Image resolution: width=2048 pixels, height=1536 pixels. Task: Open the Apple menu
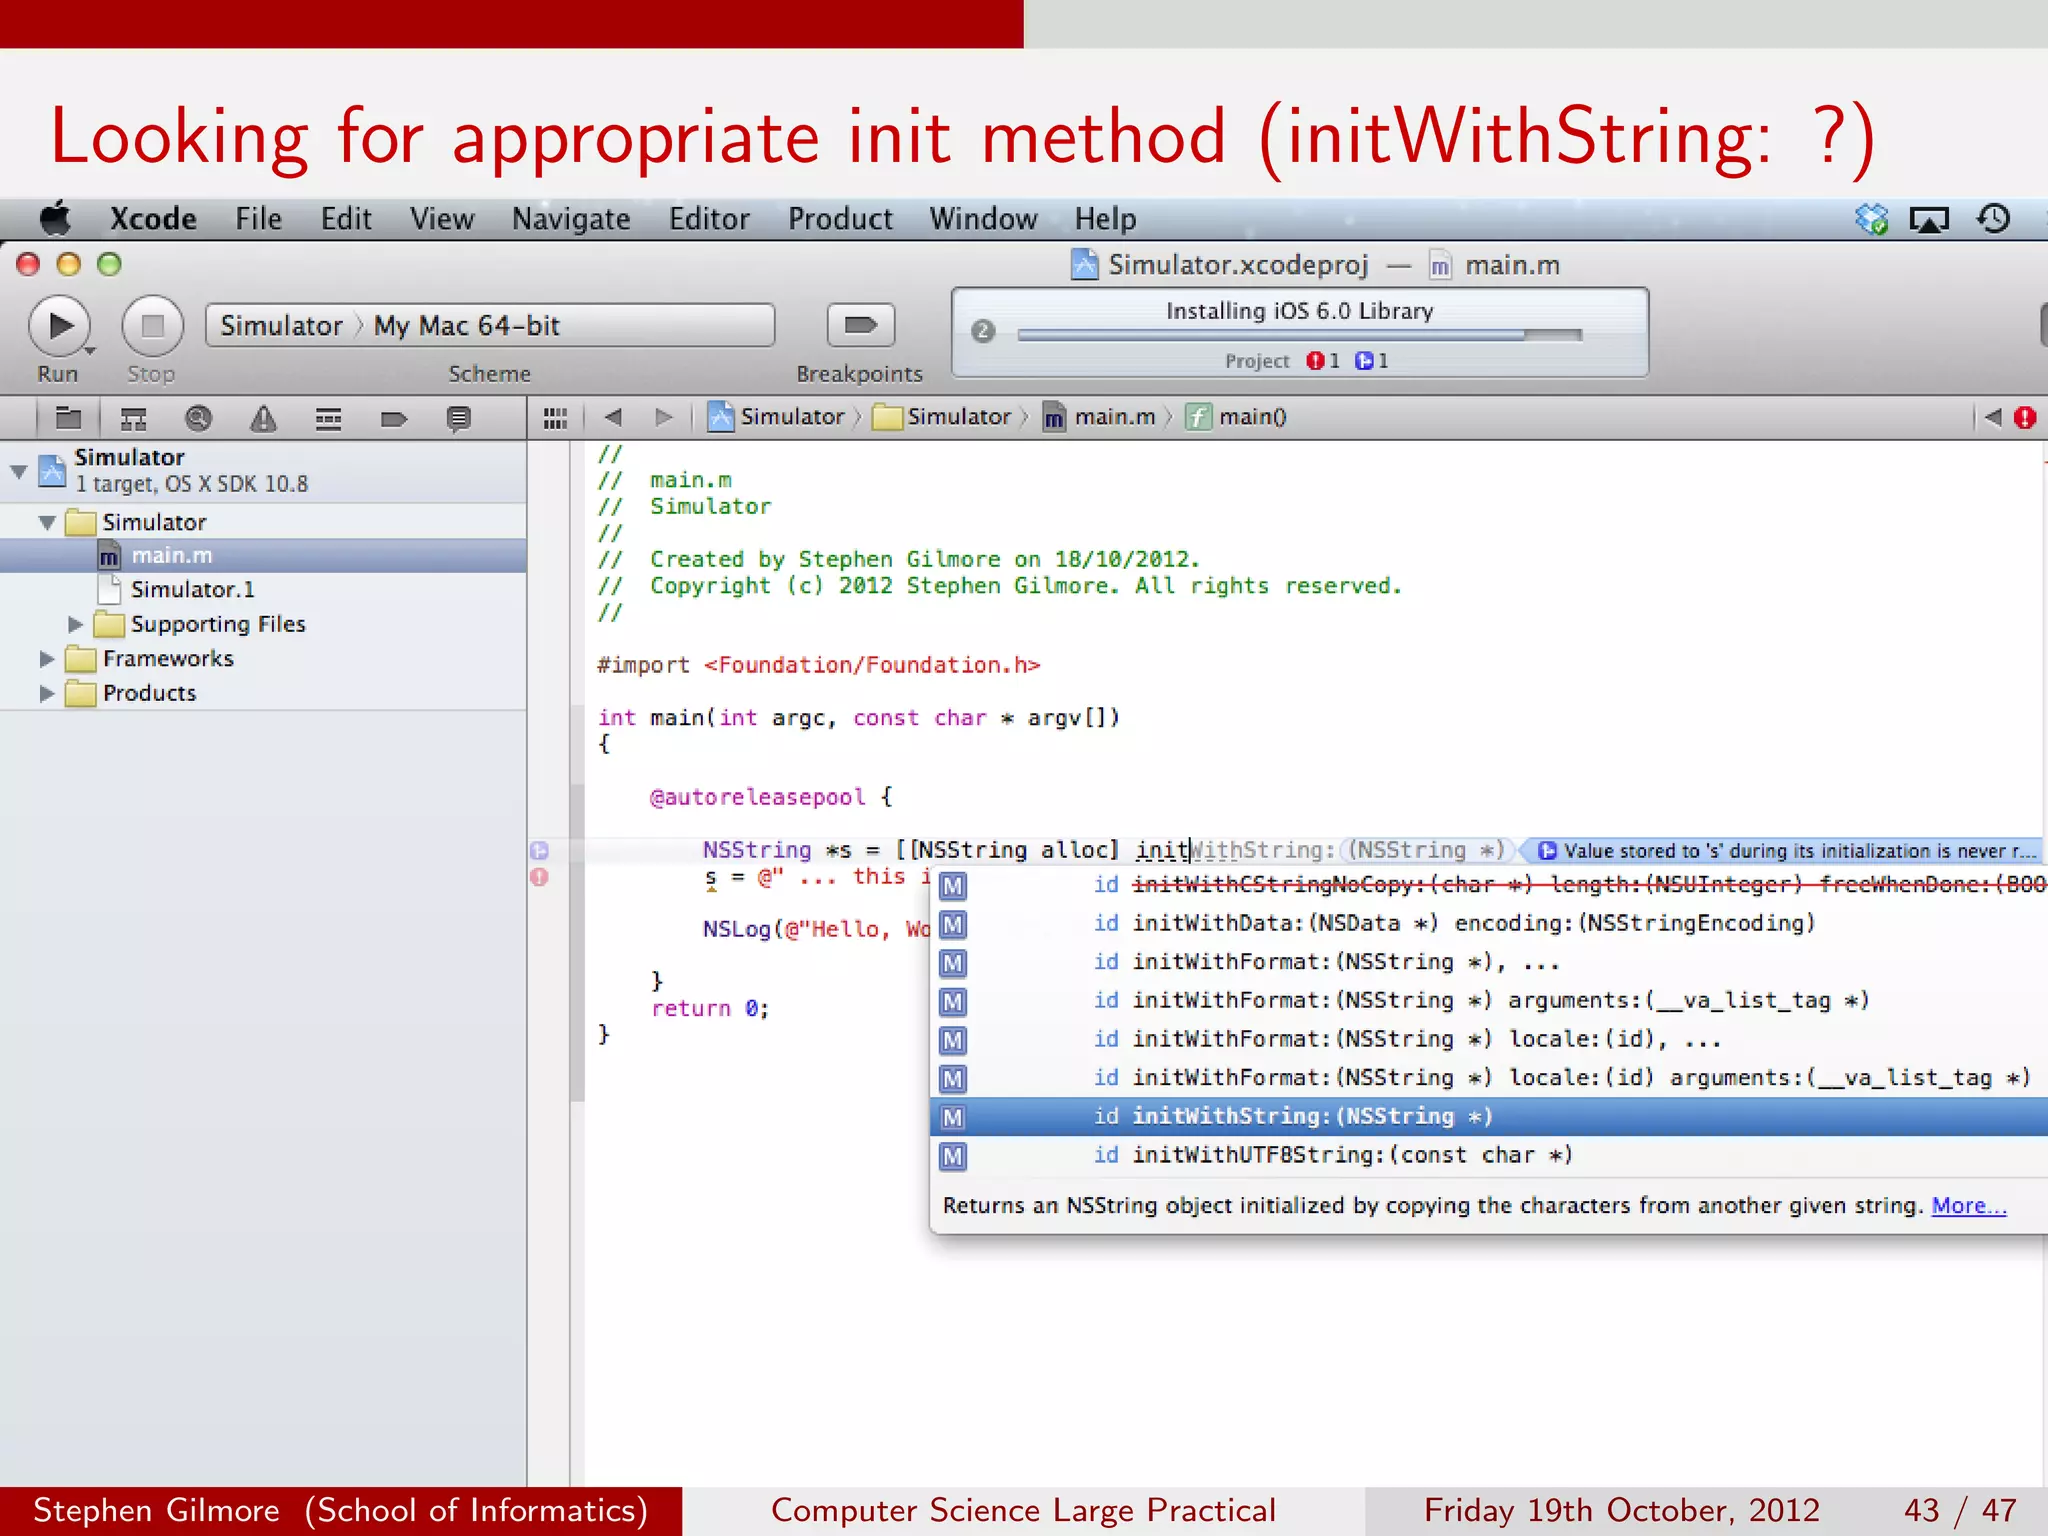56,218
